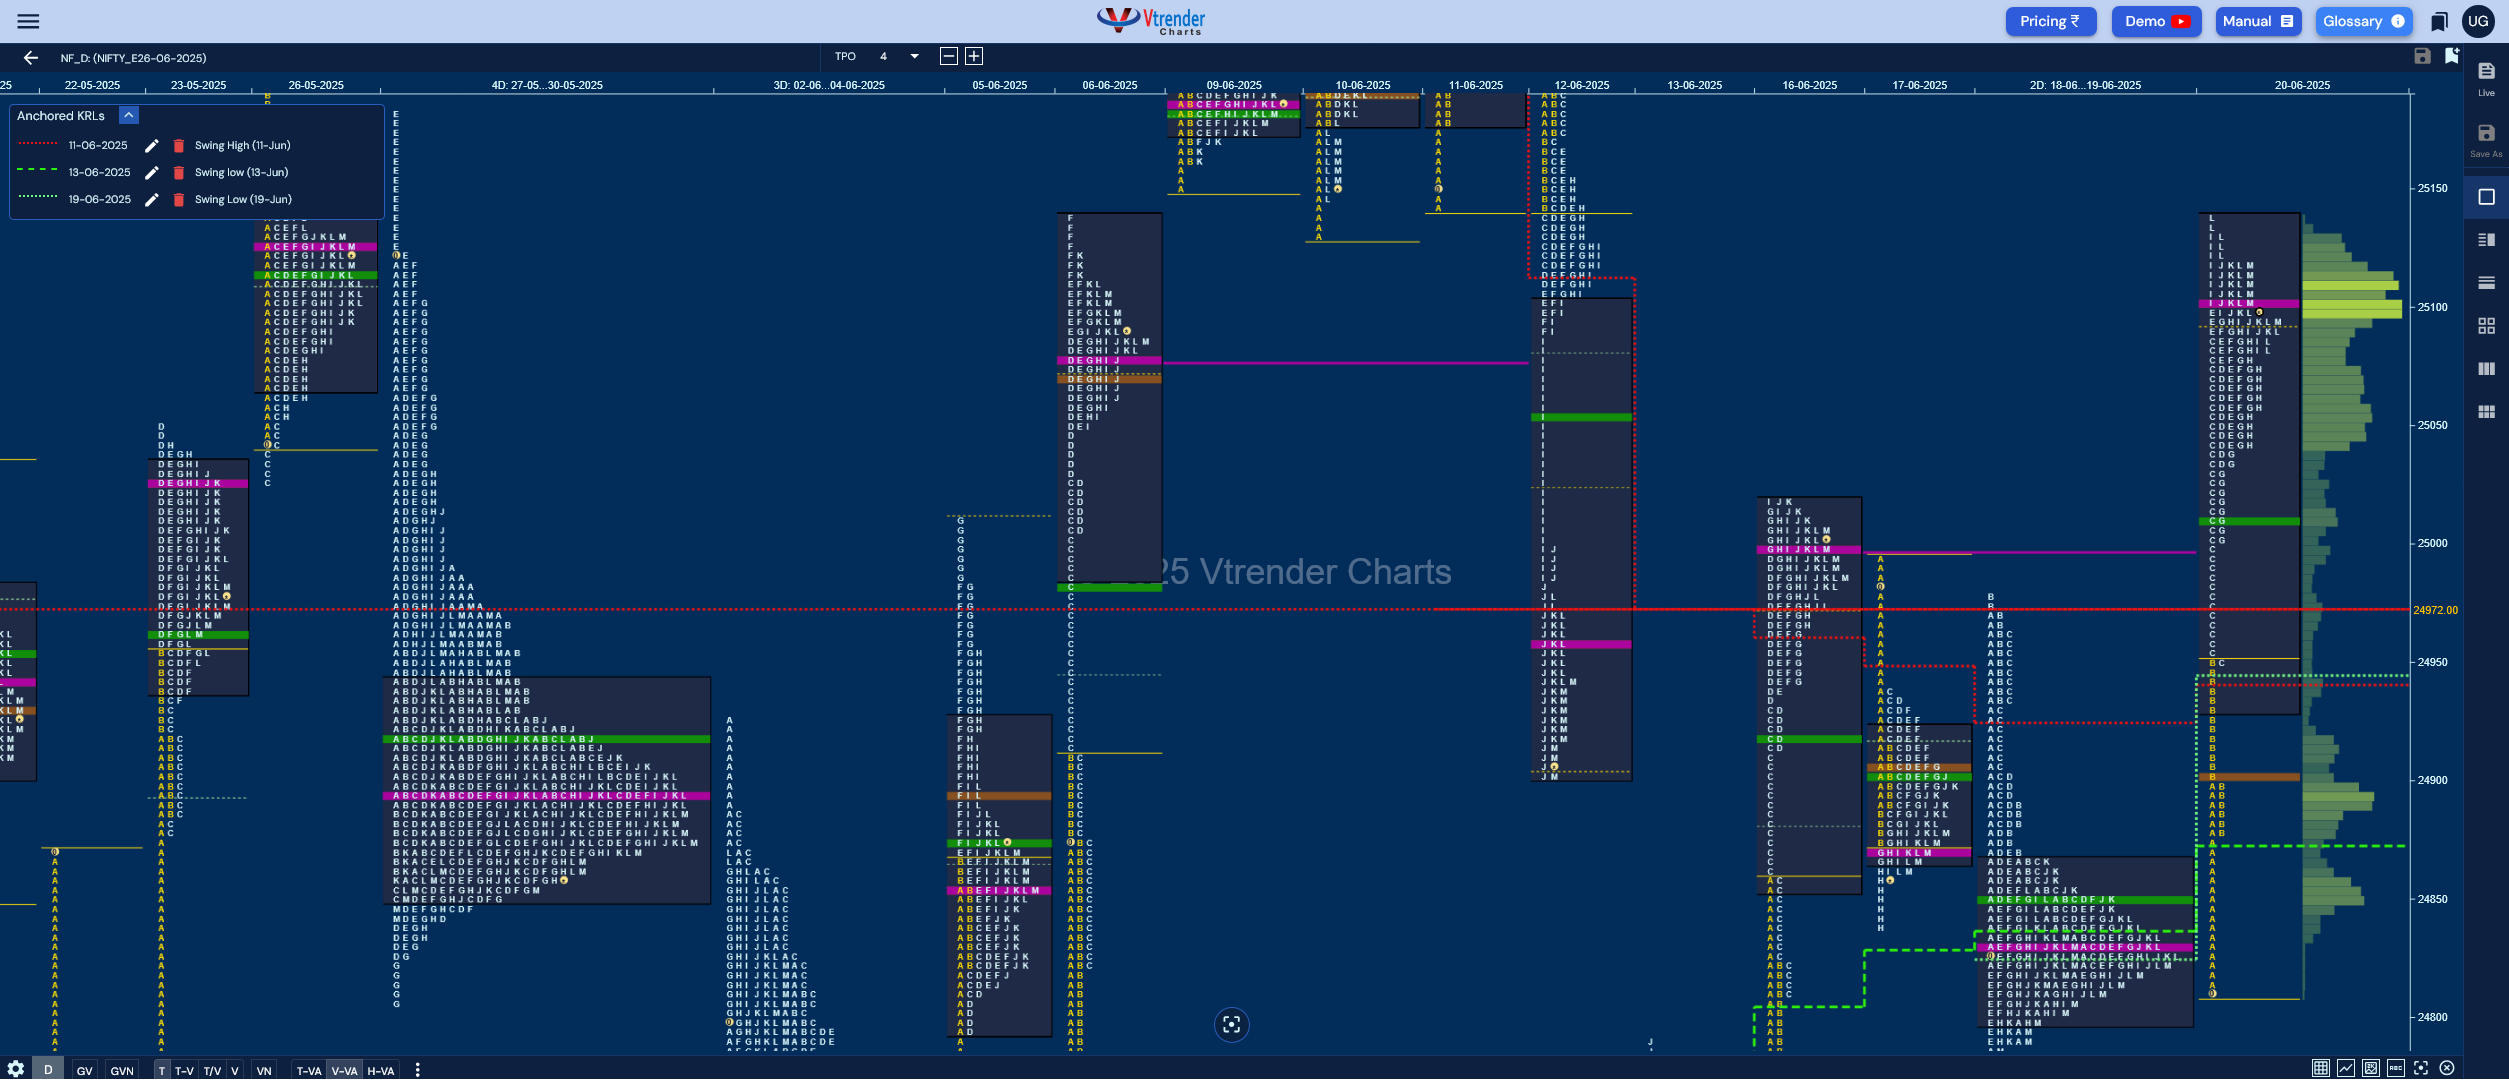The width and height of the screenshot is (2509, 1080).
Task: Edit the 11-06-2025 Swing High KRL
Action: click(x=152, y=146)
